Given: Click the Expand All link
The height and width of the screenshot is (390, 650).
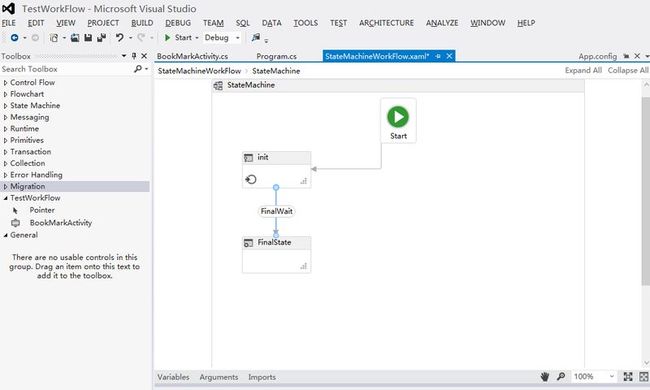Looking at the screenshot, I should (583, 70).
